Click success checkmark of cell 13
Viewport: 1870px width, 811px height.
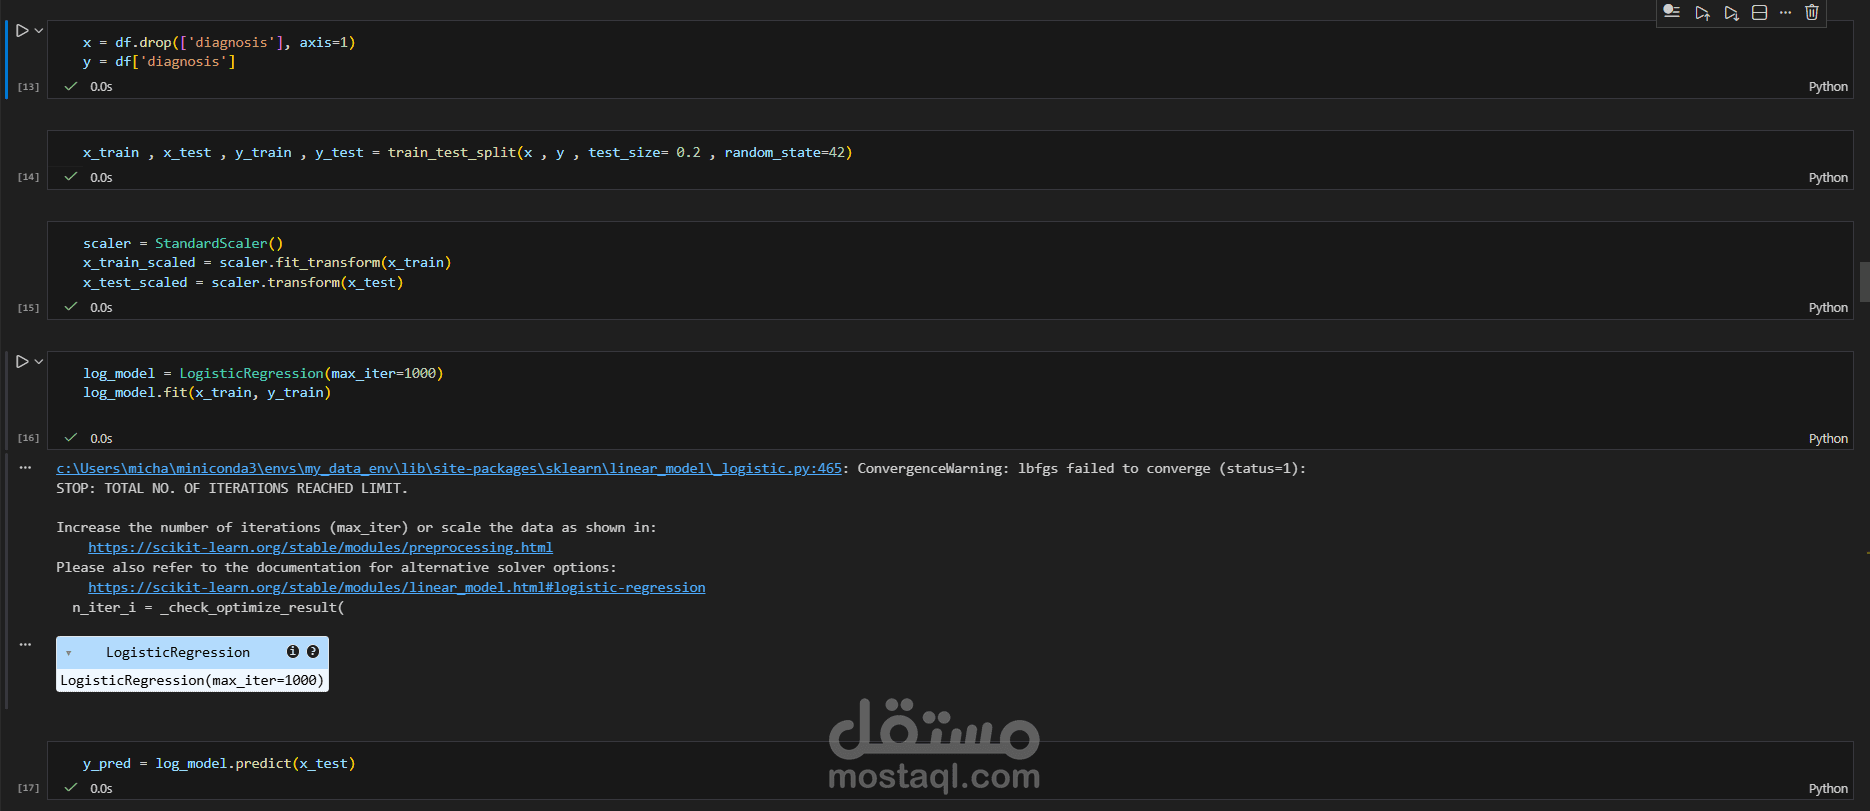[71, 87]
